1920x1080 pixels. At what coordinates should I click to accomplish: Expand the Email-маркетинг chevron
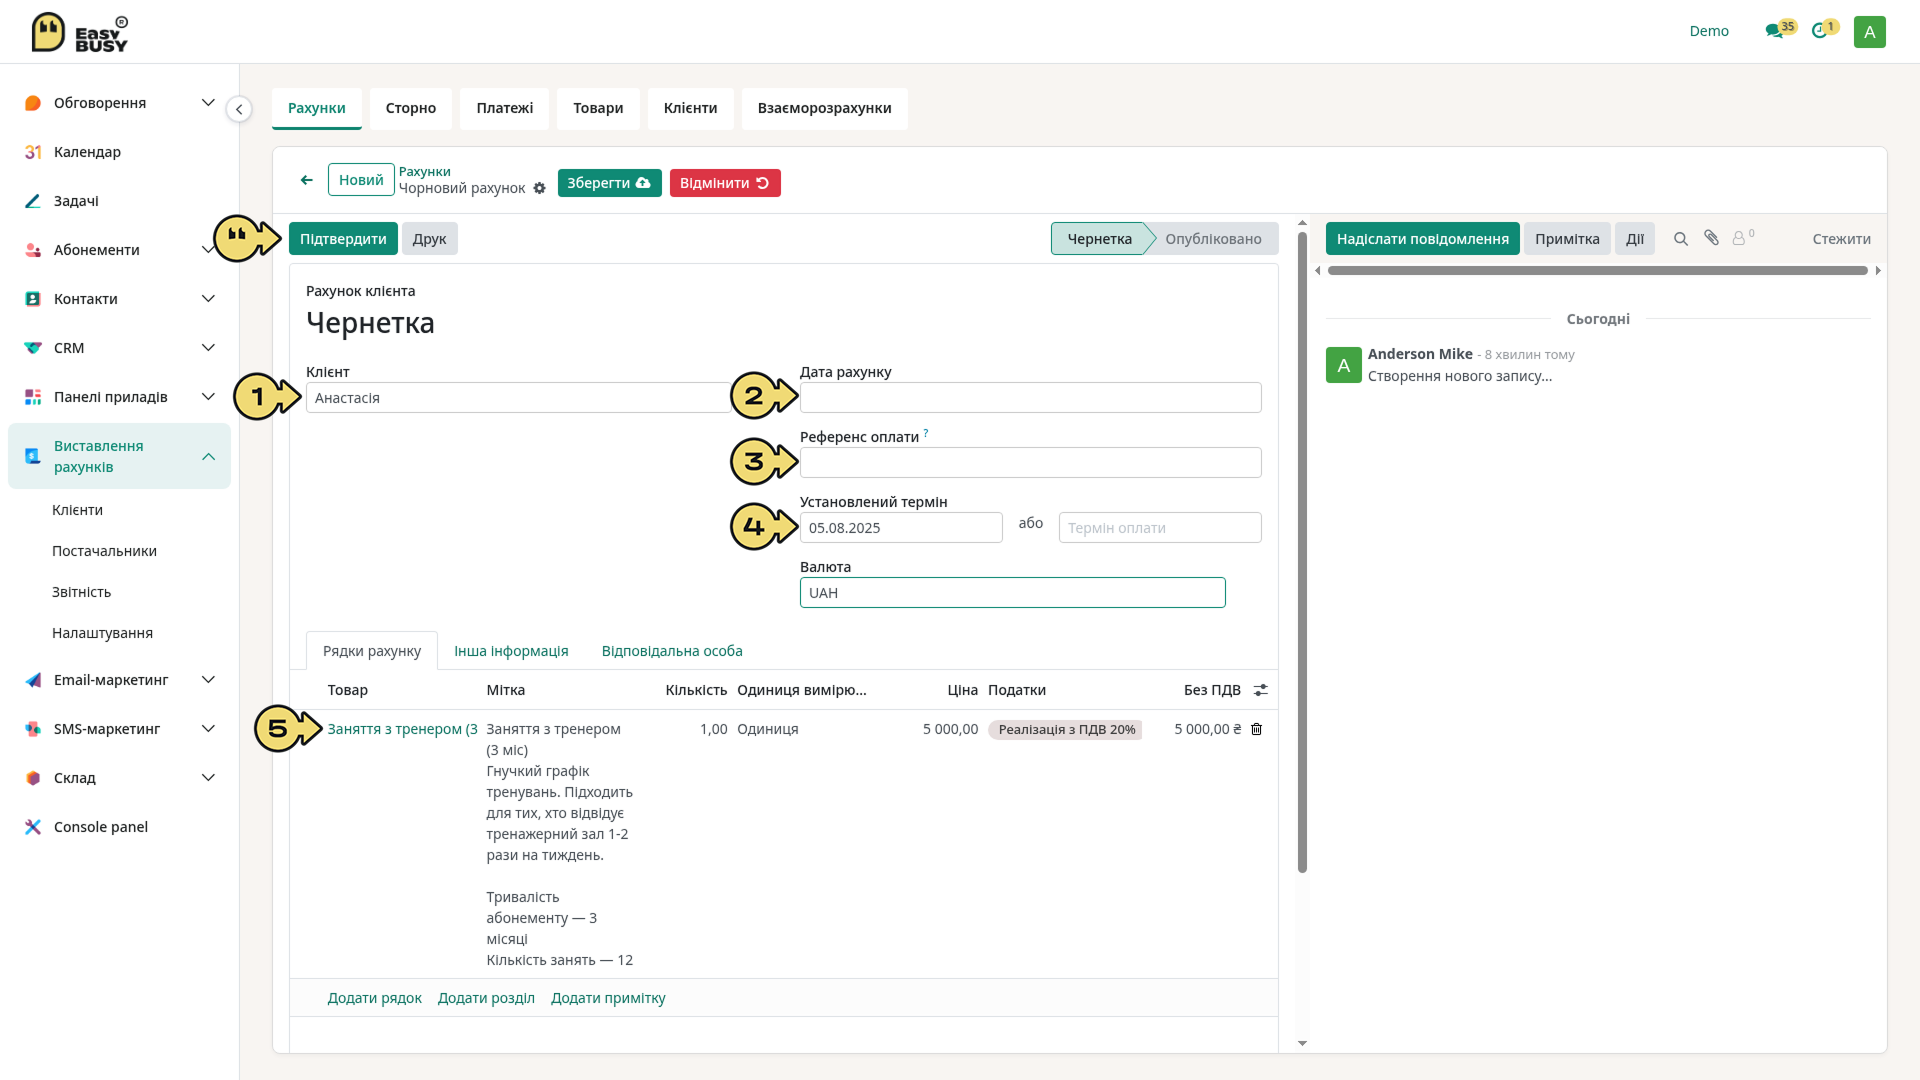[208, 680]
